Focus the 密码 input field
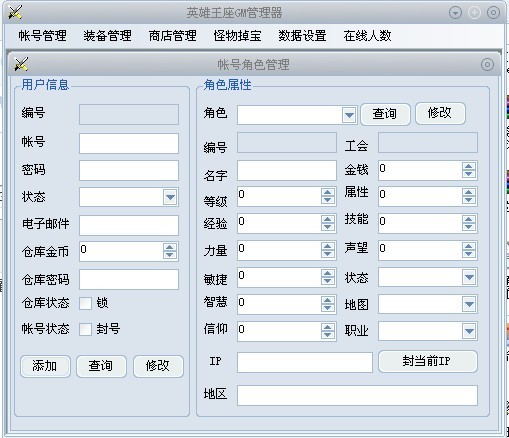 129,171
